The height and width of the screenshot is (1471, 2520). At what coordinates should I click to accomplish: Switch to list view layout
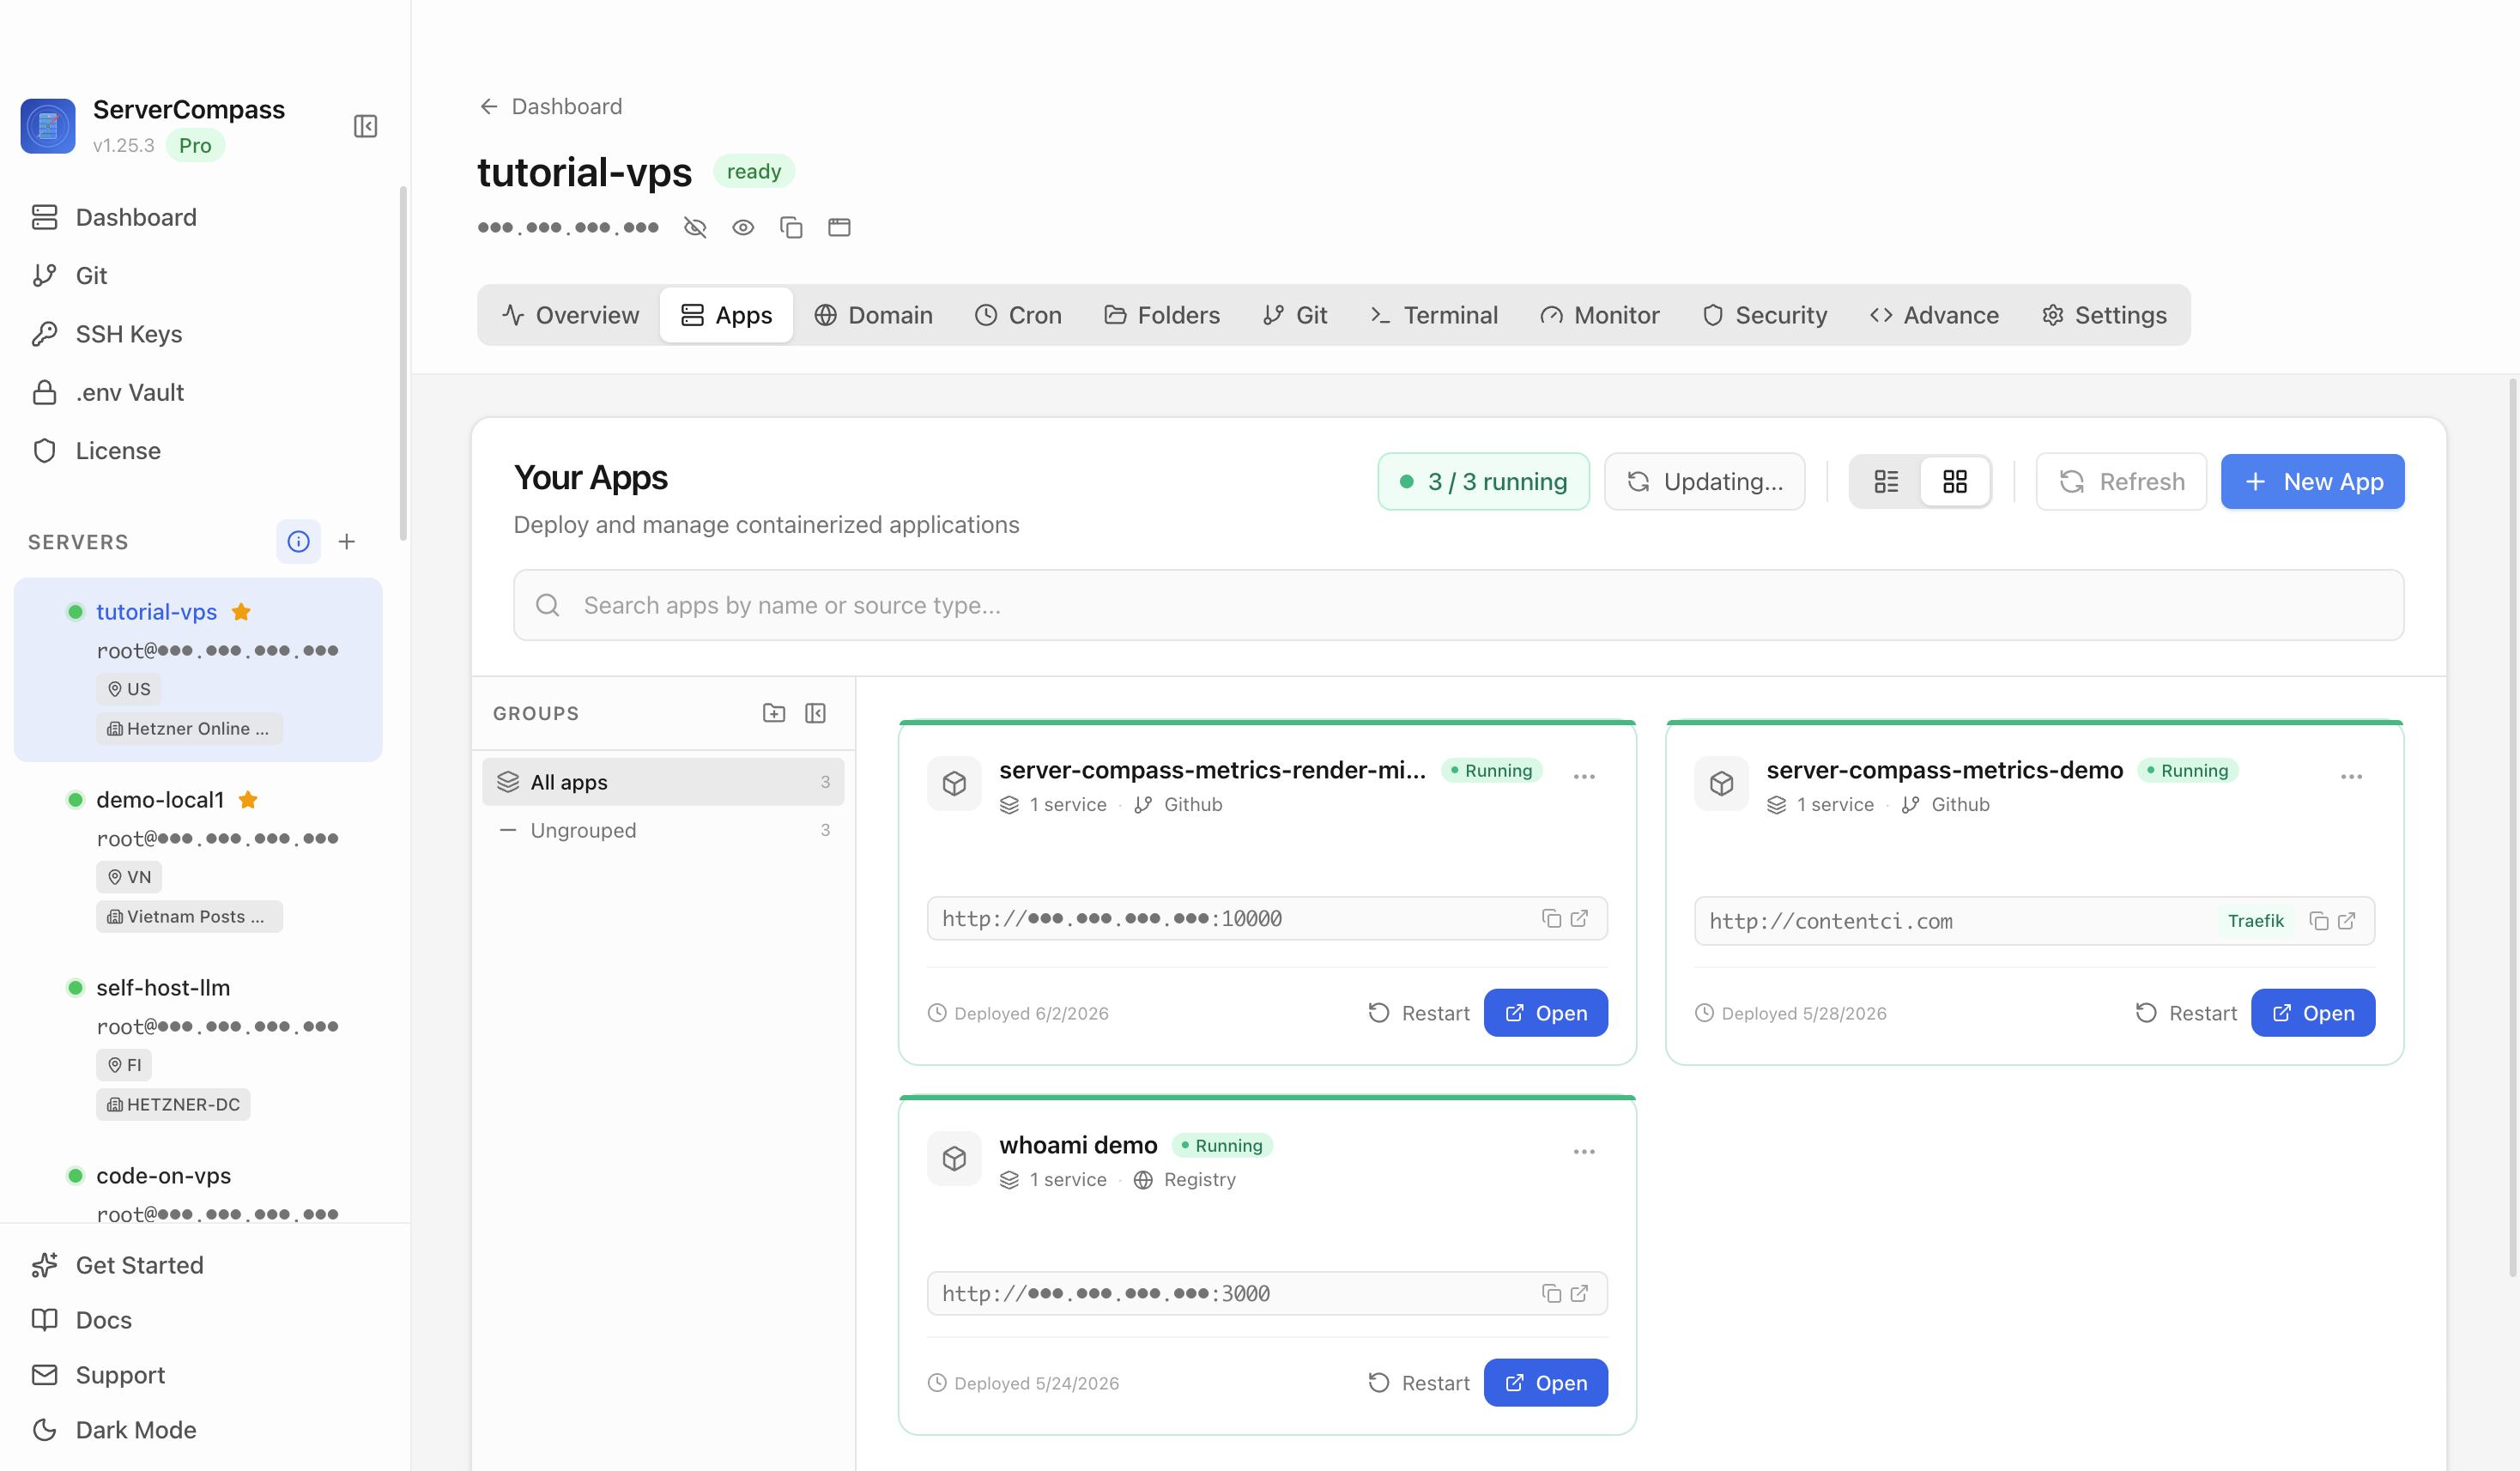click(1886, 482)
